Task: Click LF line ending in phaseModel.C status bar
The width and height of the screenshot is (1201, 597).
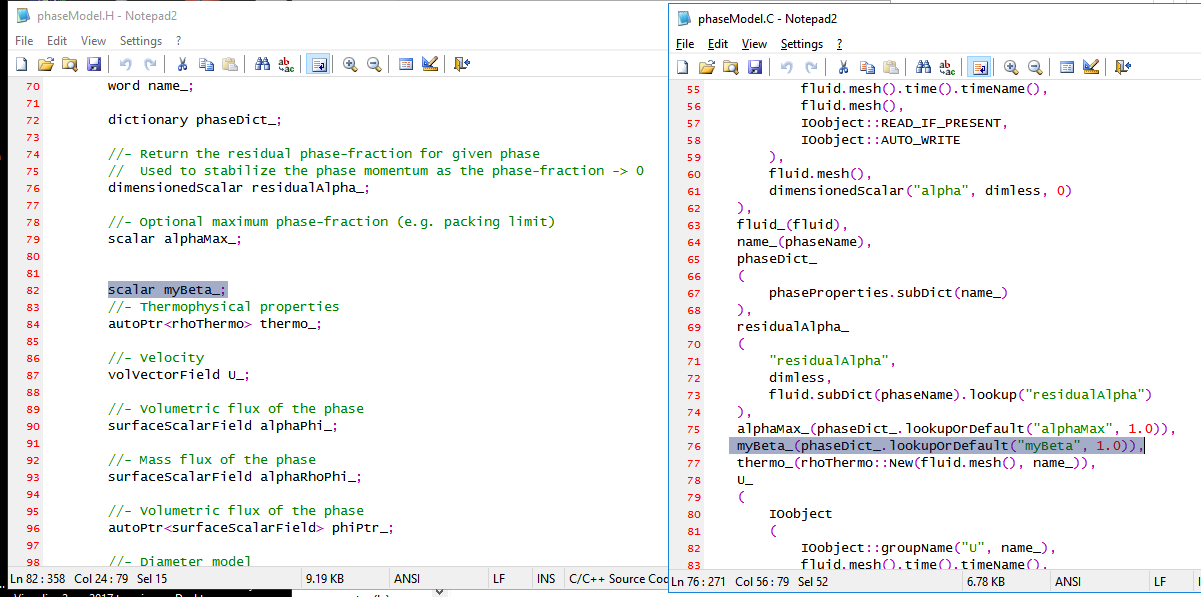Action: [1160, 581]
